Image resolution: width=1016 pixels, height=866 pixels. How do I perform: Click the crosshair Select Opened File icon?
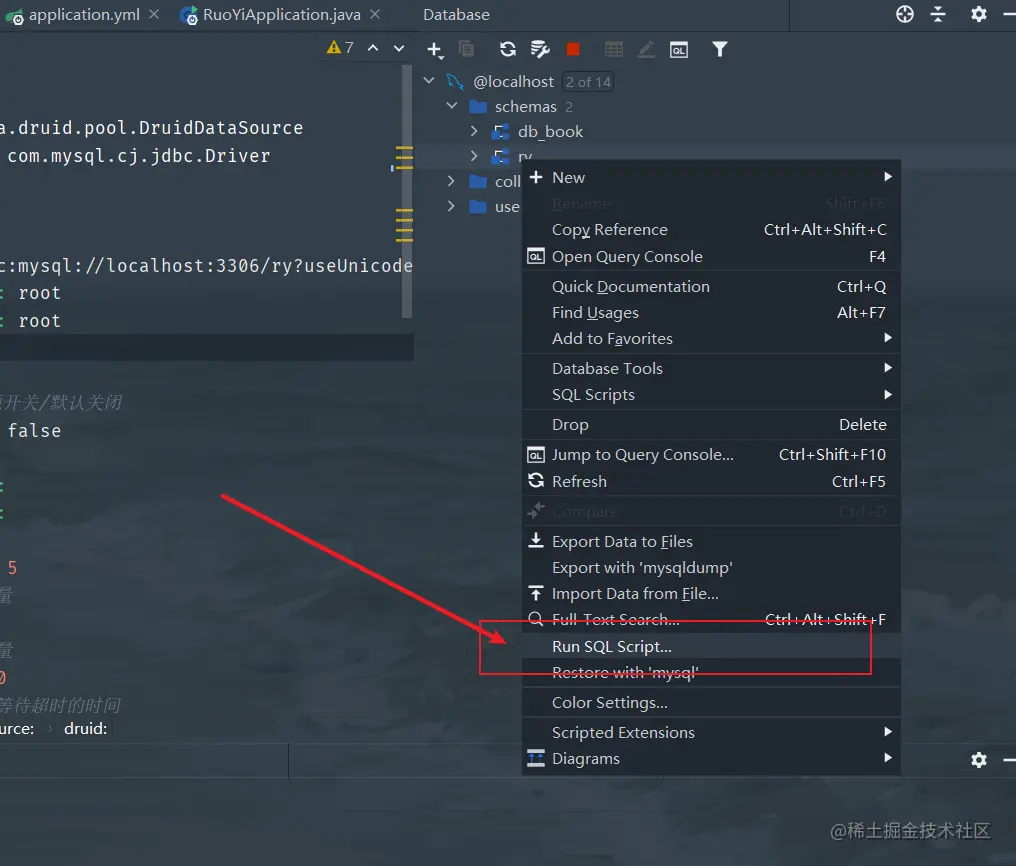[905, 14]
